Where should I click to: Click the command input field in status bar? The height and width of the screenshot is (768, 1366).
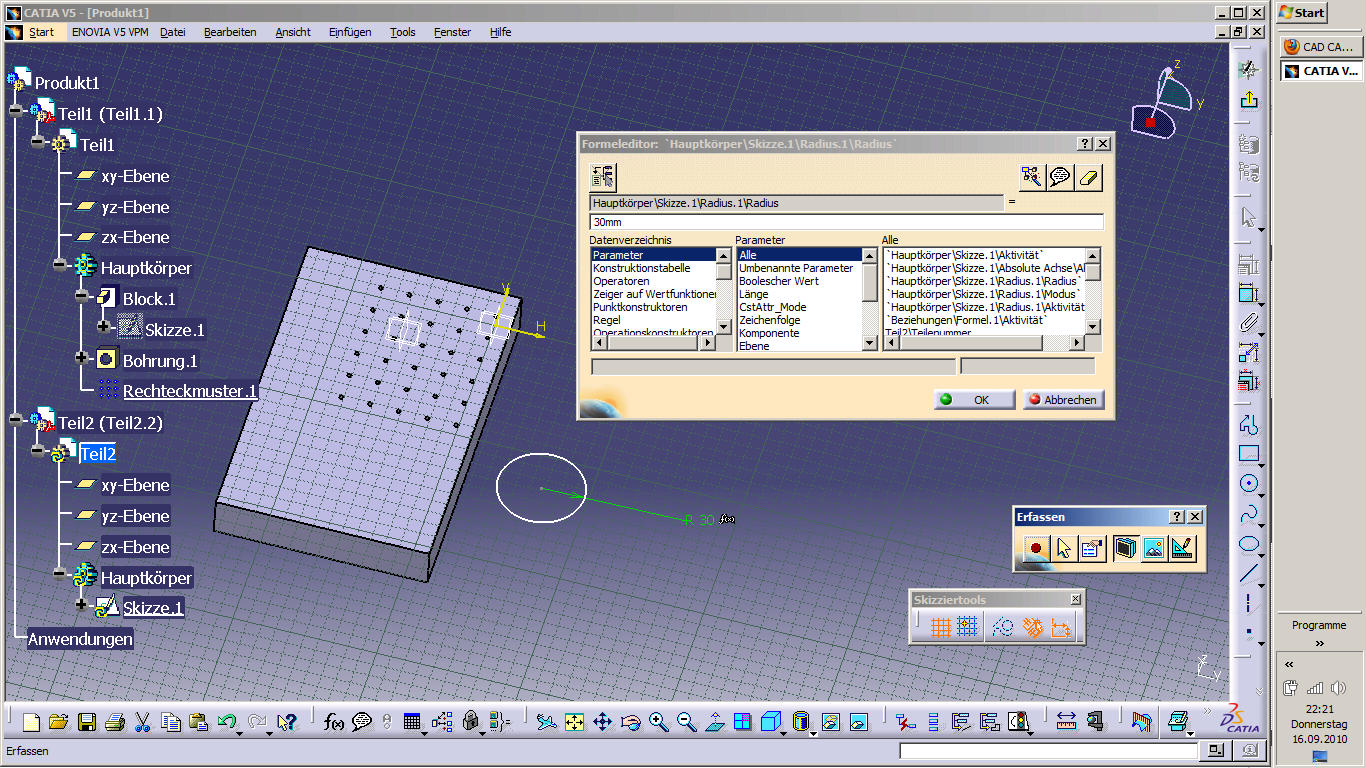pyautogui.click(x=1047, y=750)
